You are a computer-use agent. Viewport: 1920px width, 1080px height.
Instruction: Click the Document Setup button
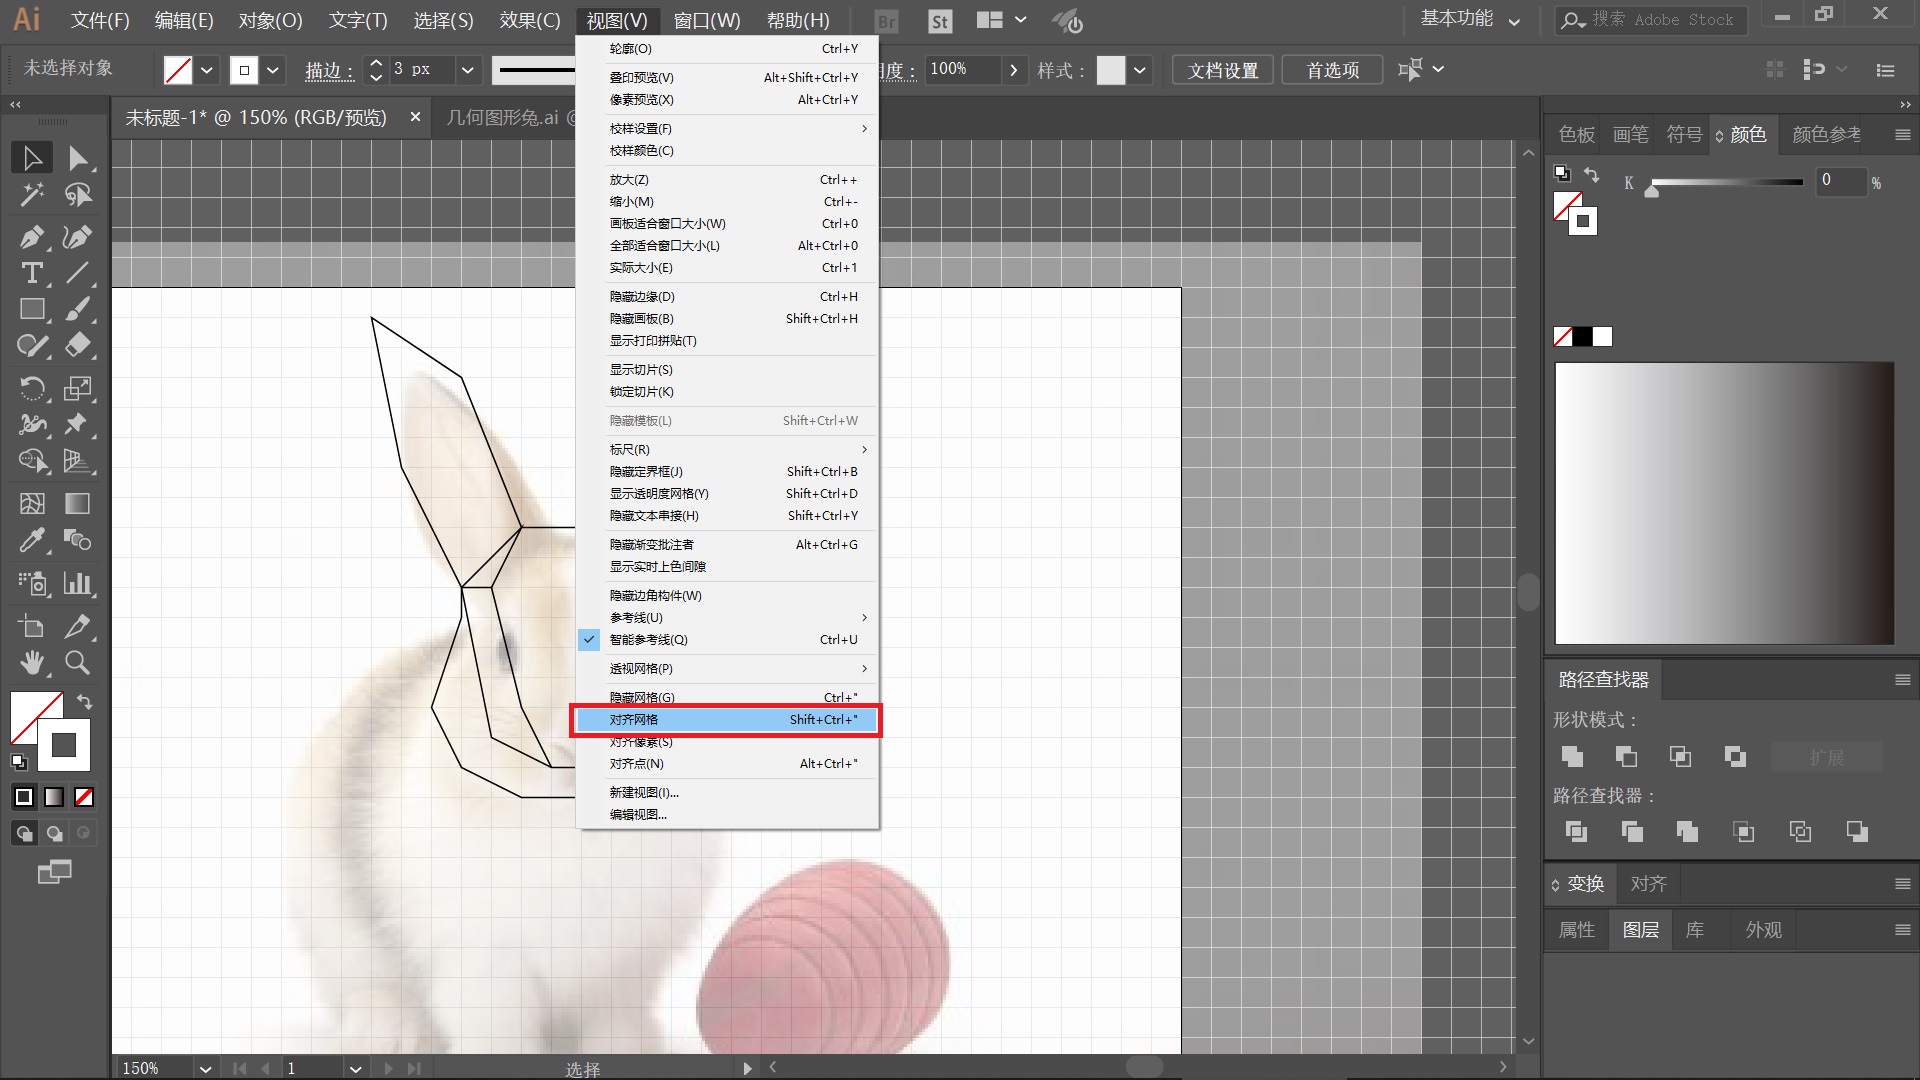coord(1222,70)
